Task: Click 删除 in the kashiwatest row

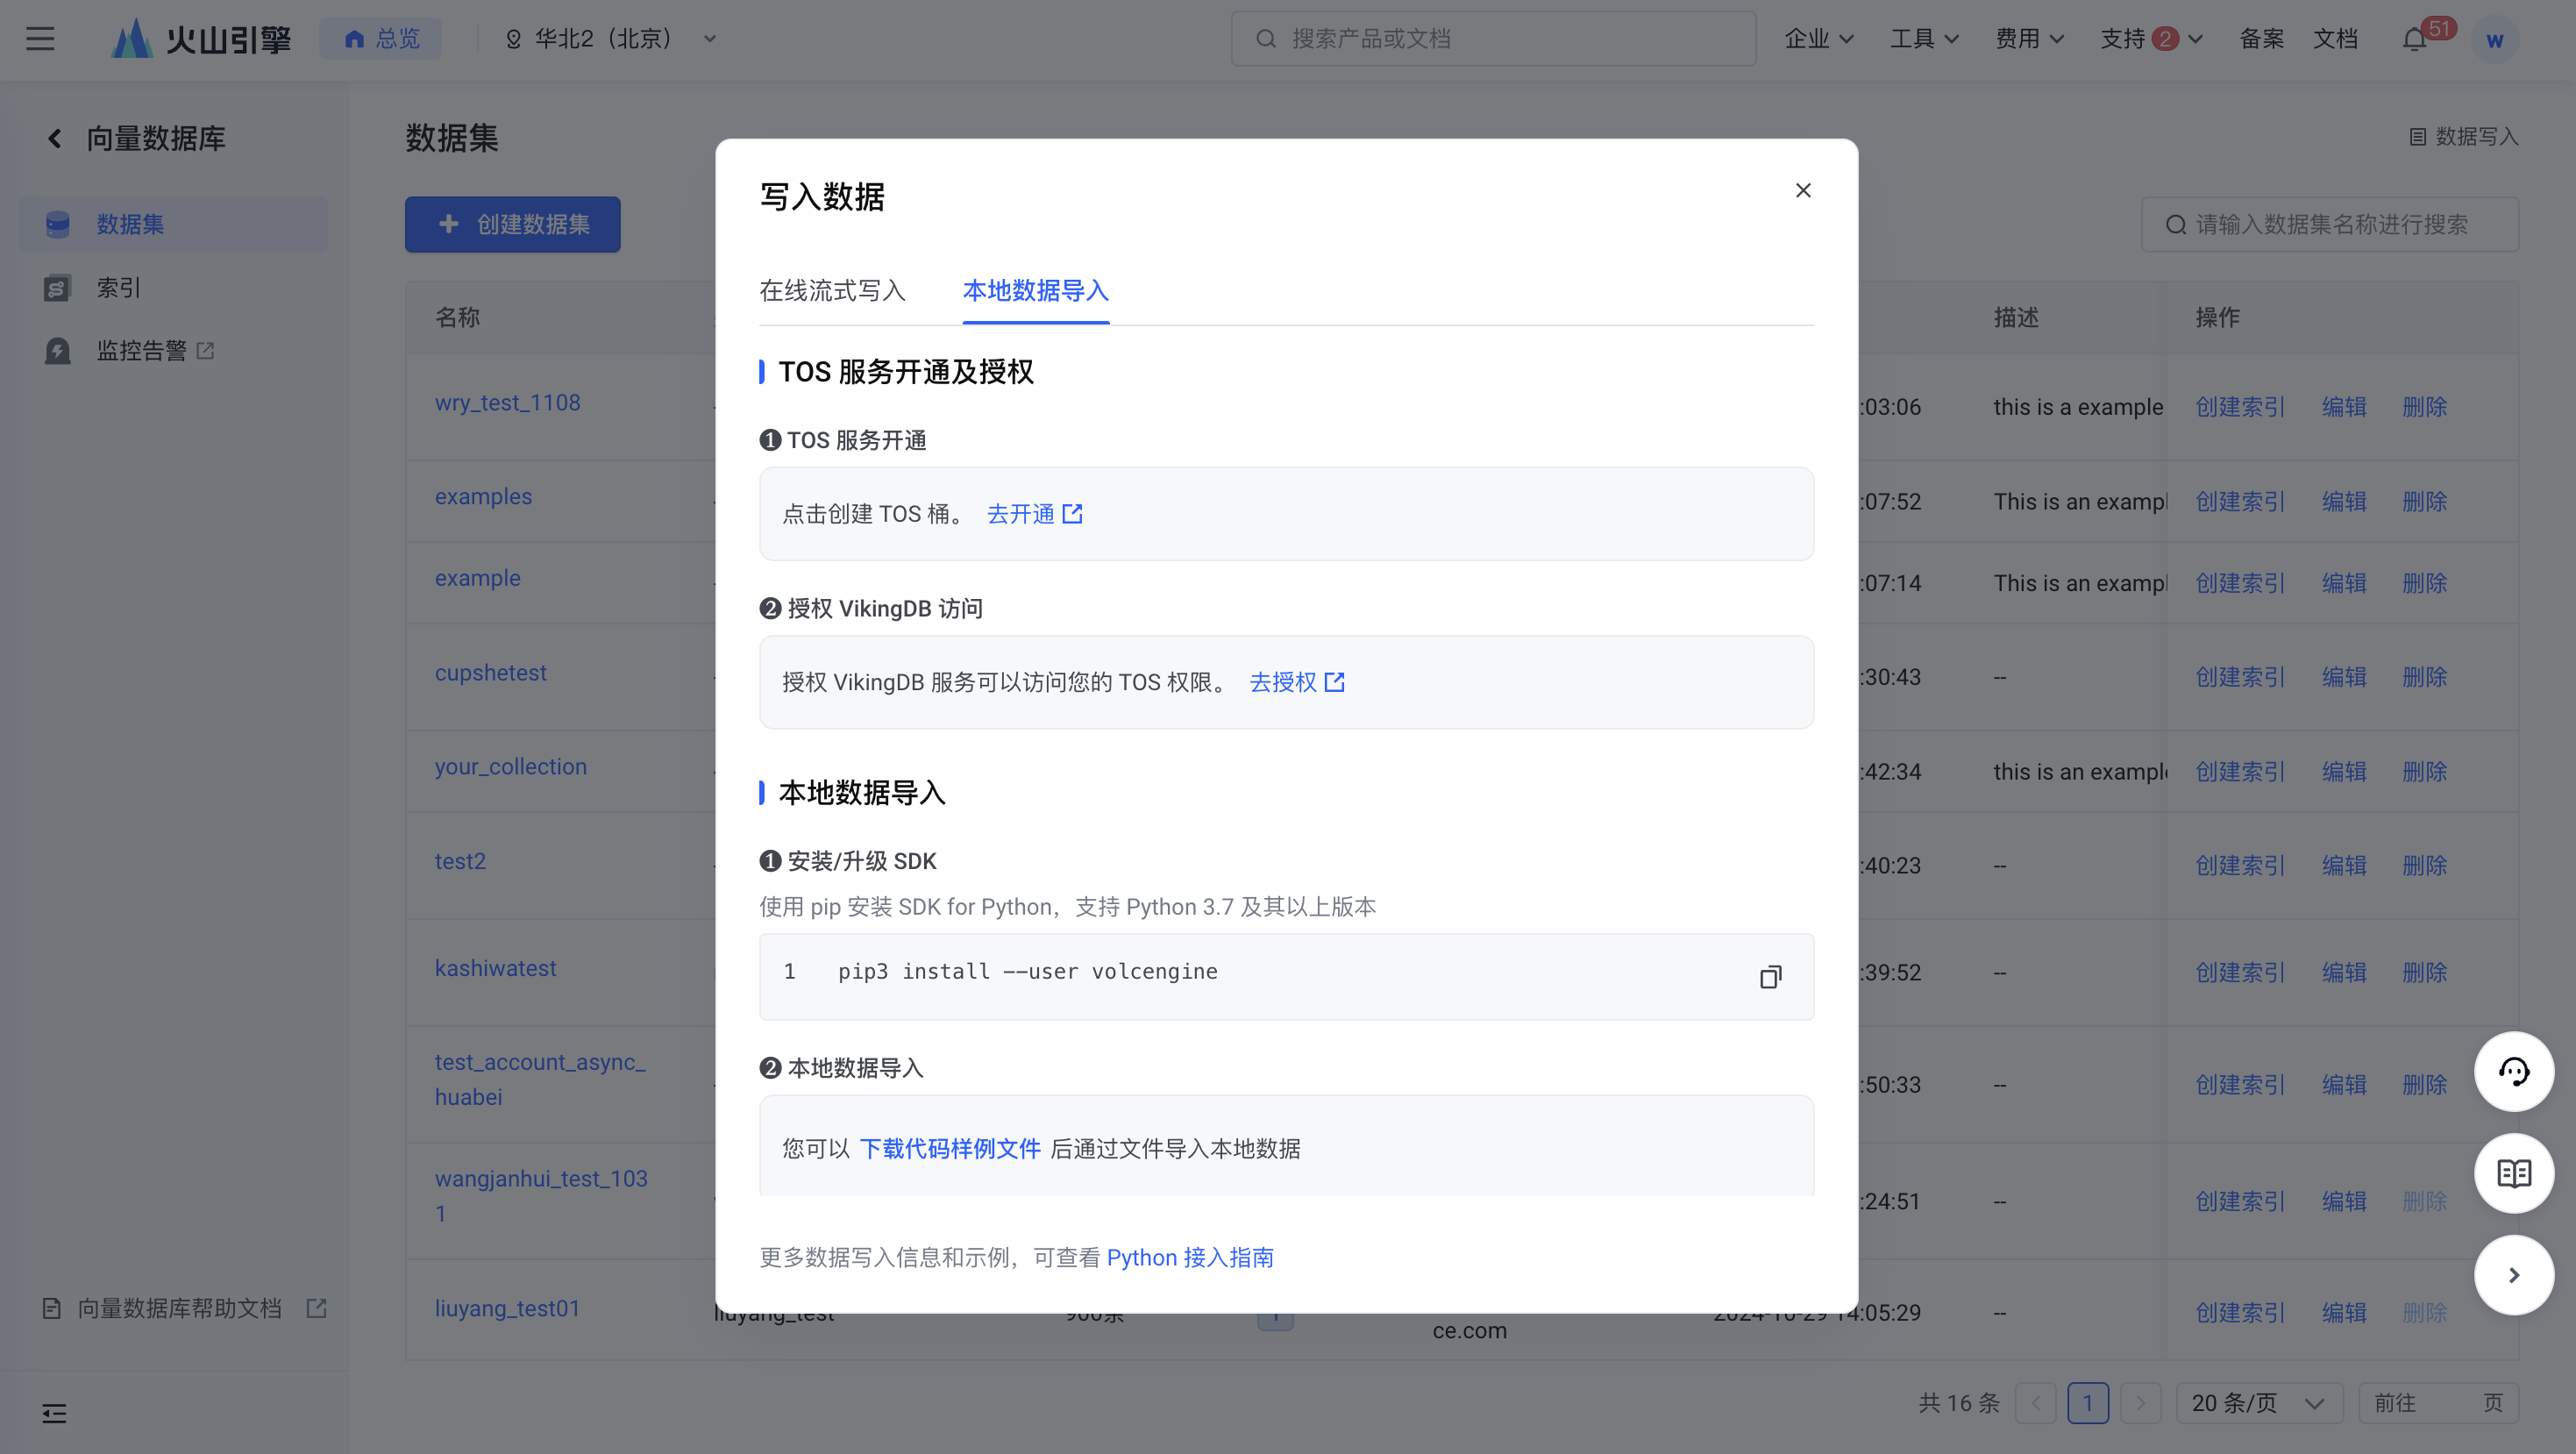Action: tap(2425, 972)
